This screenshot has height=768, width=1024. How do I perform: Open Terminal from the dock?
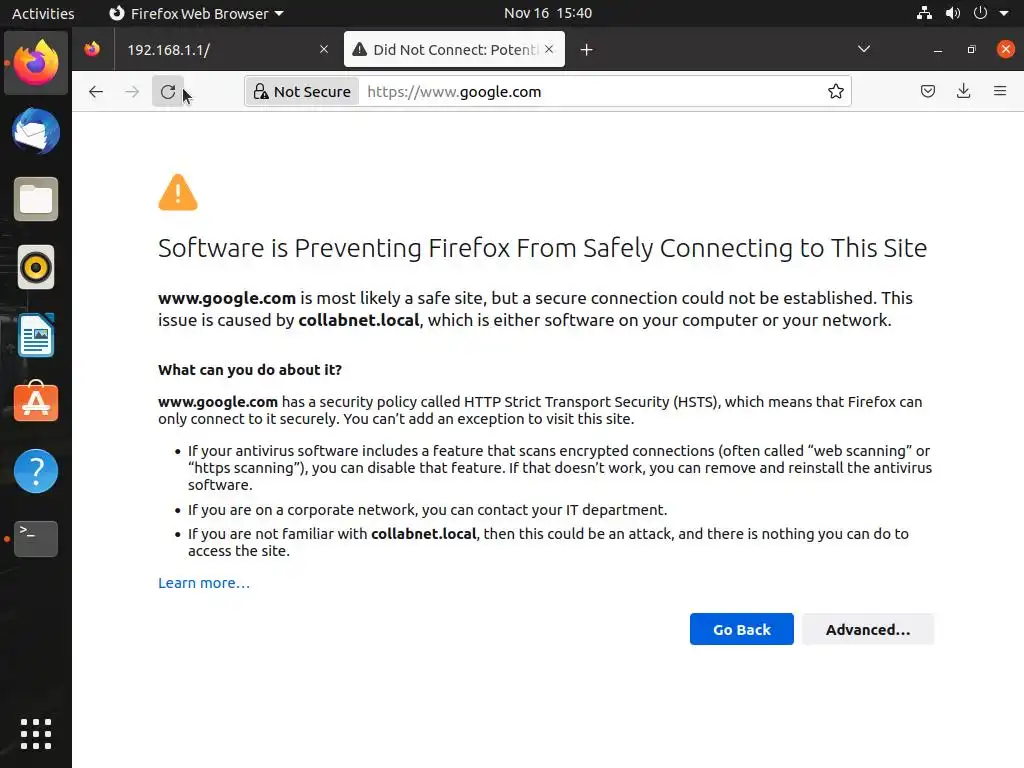(x=36, y=539)
